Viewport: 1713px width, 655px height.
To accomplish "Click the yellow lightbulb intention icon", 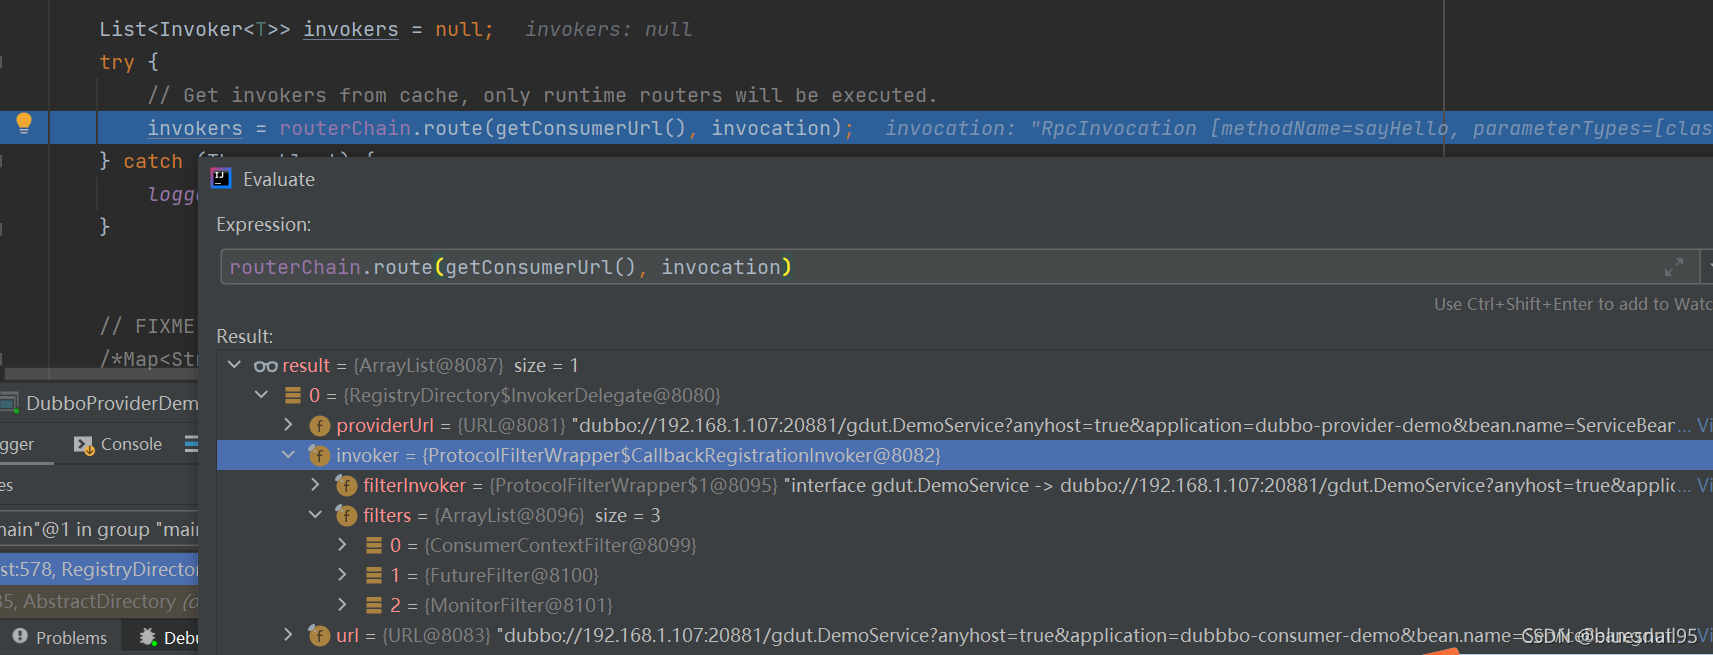I will click(x=24, y=123).
